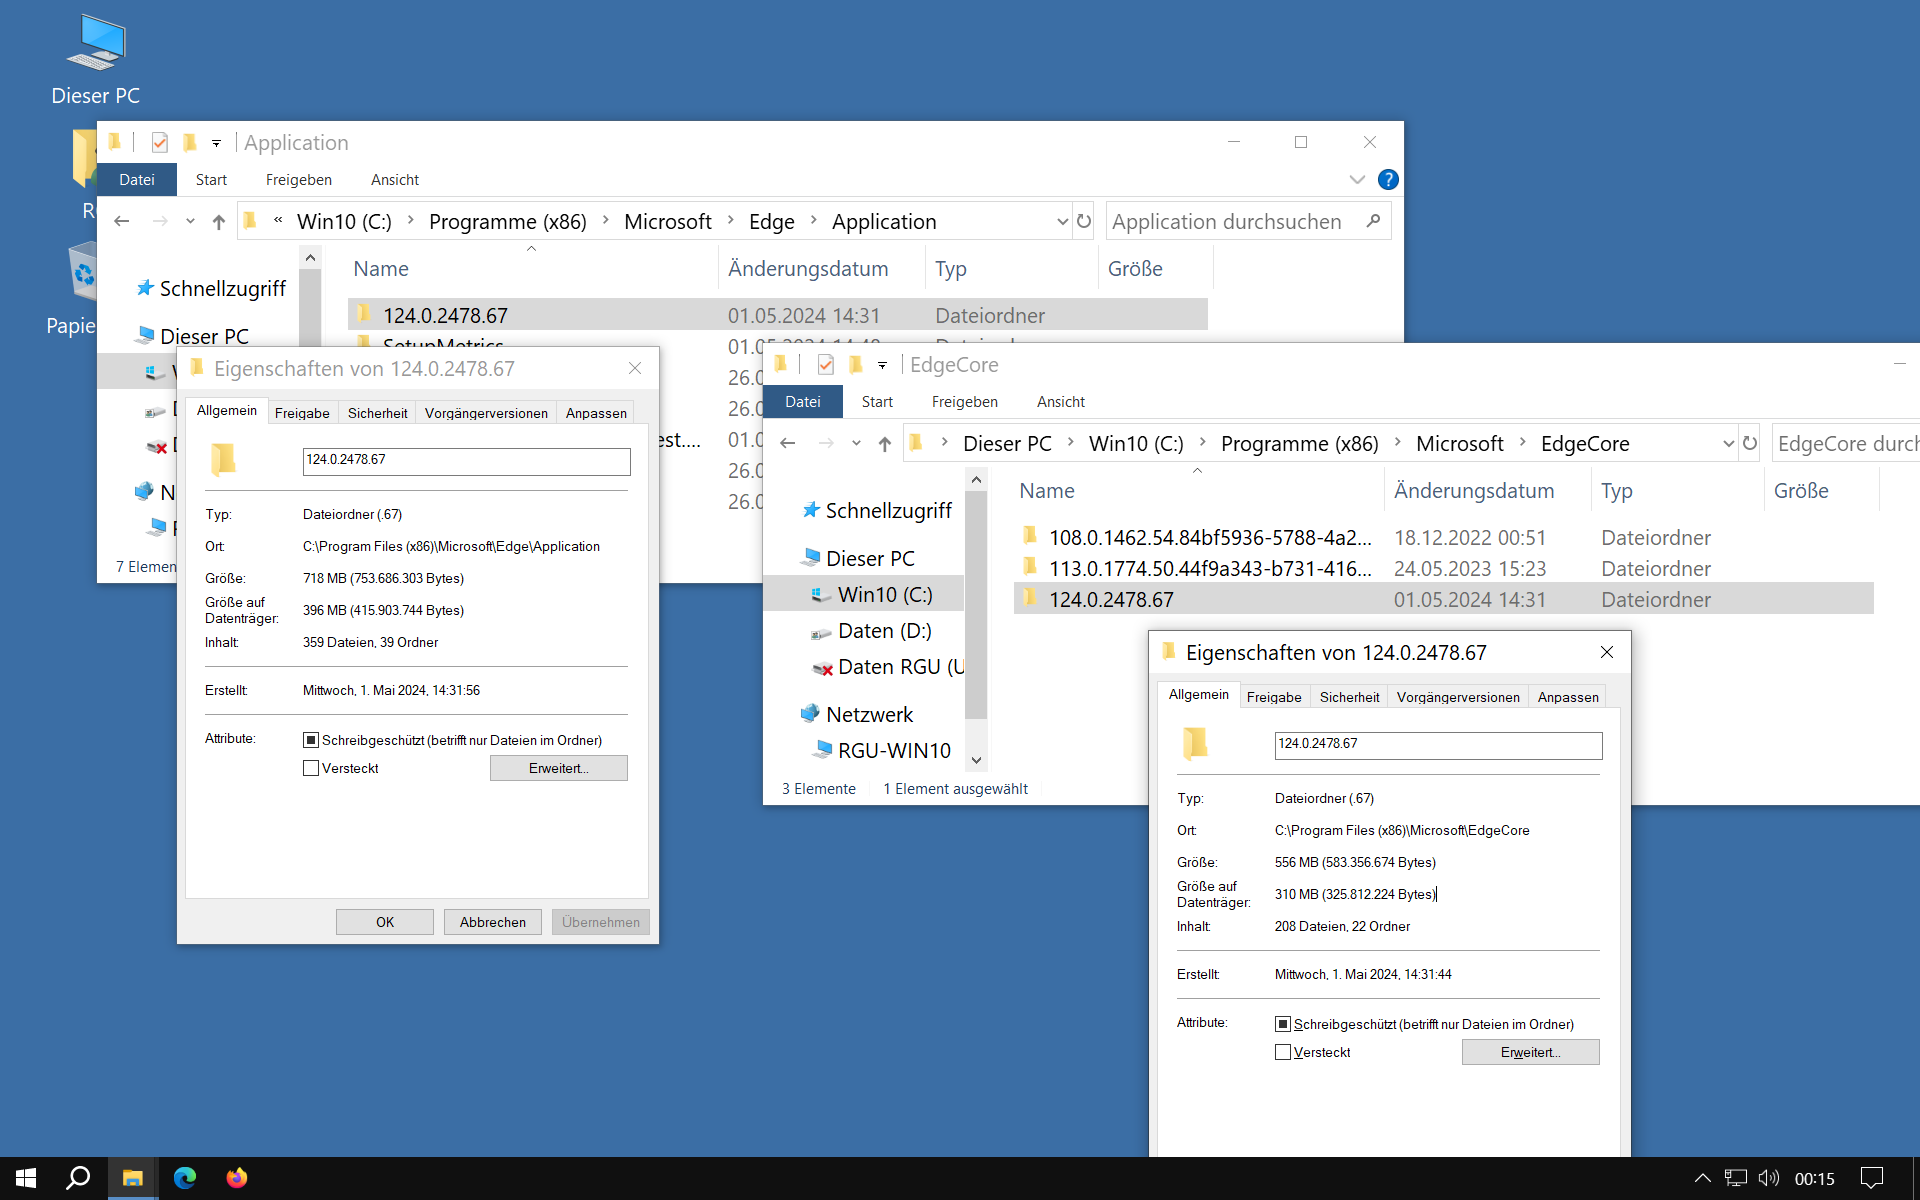Screen dimensions: 1920x1200
Task: Expand the EdgeCore address bar dropdown
Action: pyautogui.click(x=1728, y=444)
